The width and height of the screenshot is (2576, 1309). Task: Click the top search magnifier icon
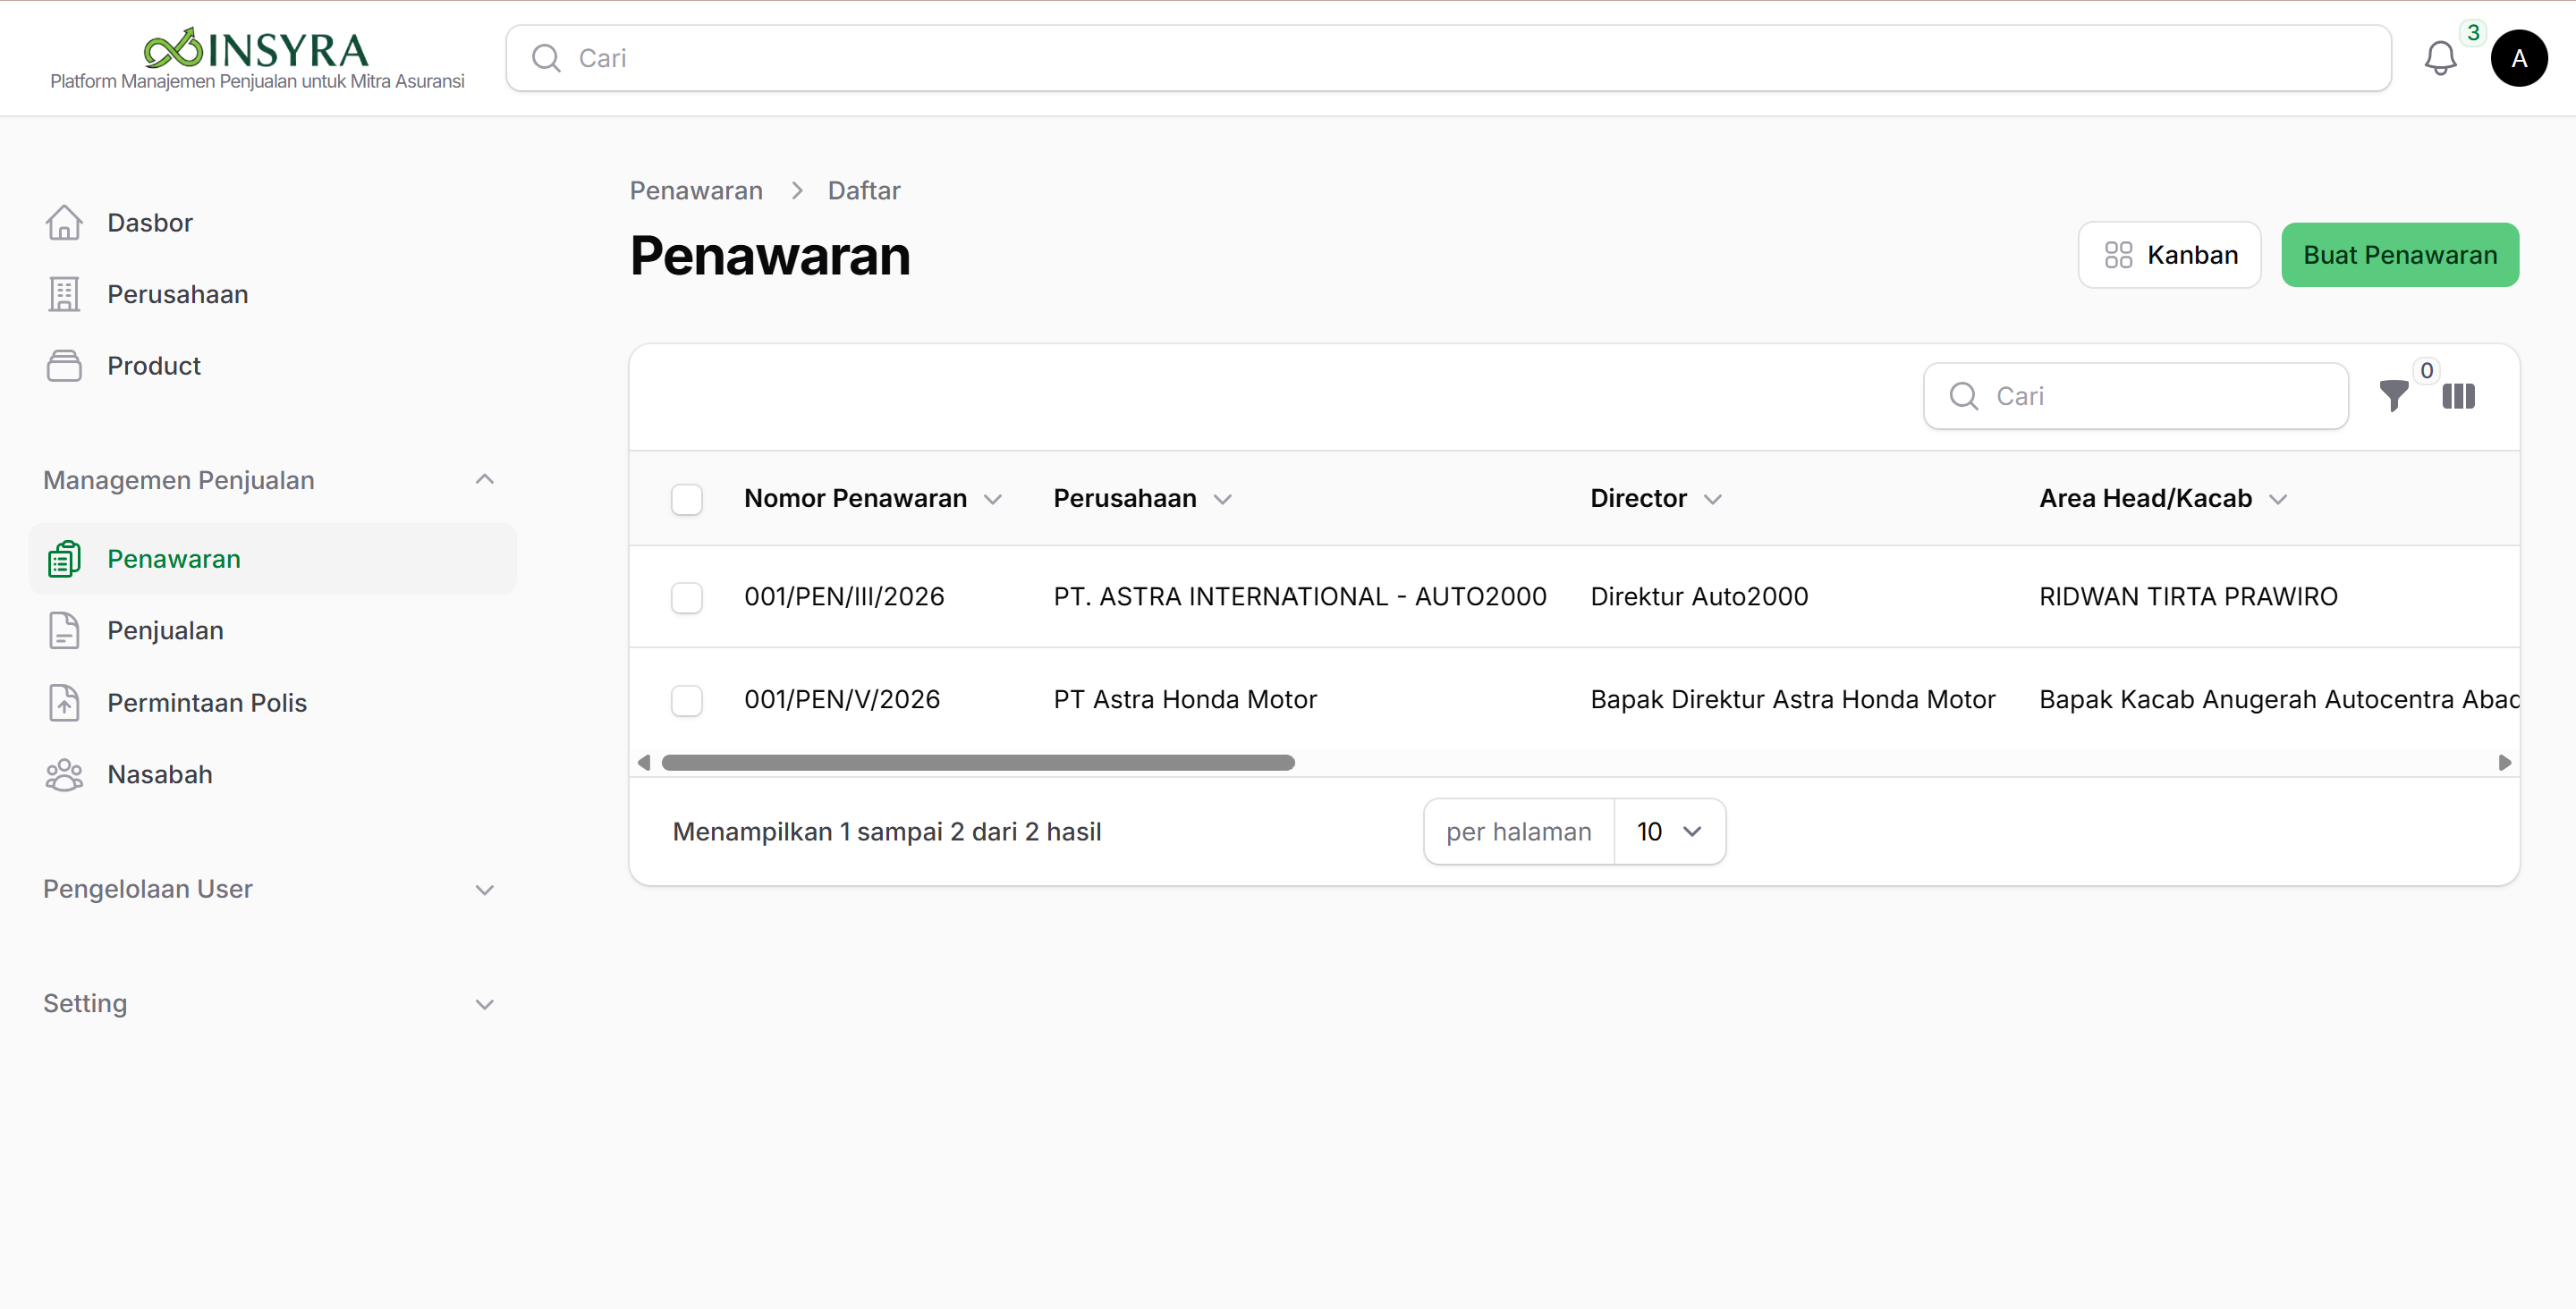click(546, 58)
